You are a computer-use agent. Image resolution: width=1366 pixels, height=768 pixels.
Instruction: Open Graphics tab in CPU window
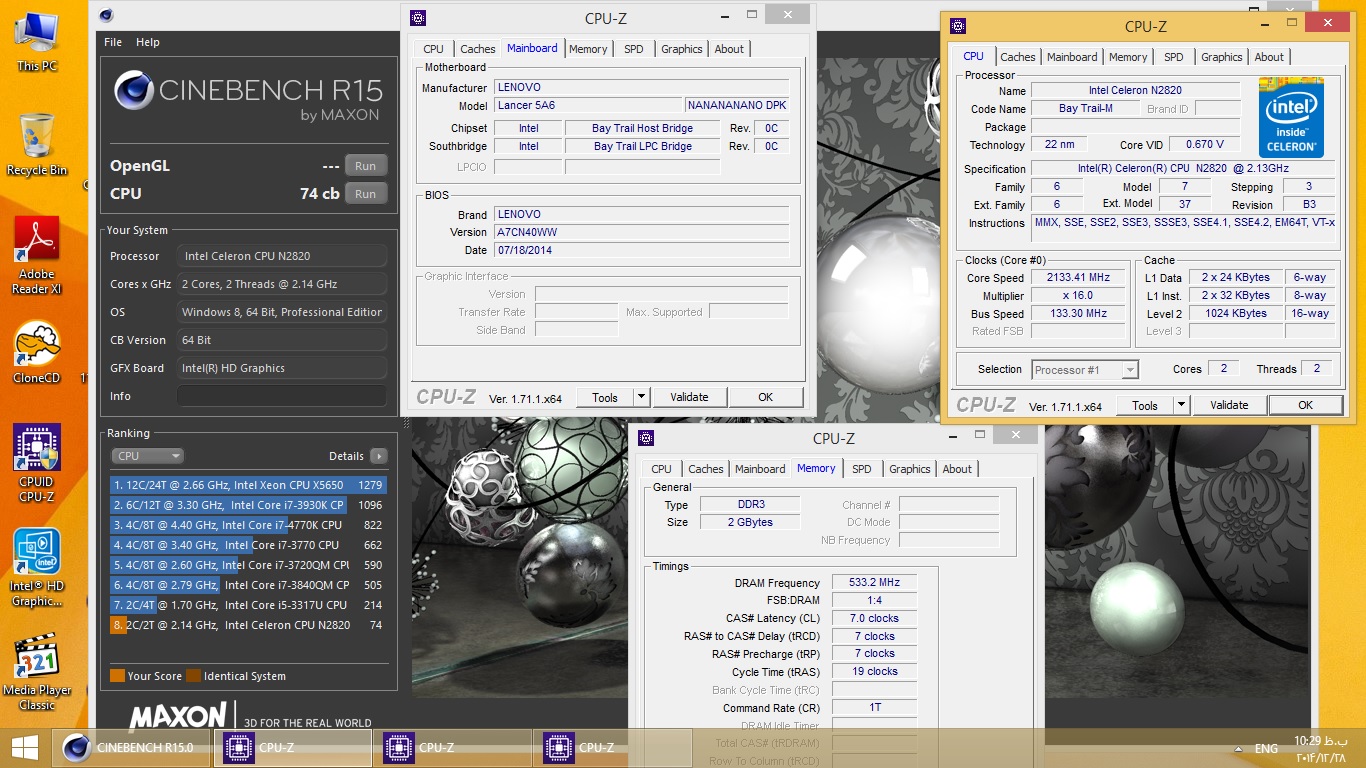tap(1222, 57)
